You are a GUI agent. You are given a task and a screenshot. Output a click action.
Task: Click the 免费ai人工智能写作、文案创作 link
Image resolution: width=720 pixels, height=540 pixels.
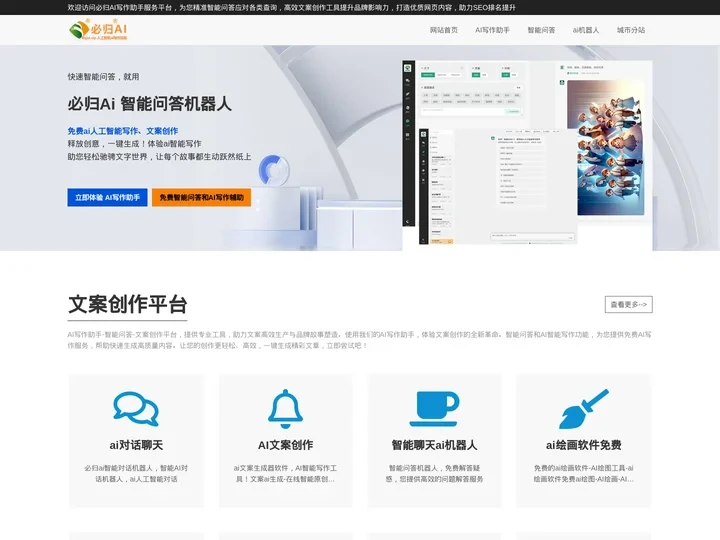coord(123,131)
